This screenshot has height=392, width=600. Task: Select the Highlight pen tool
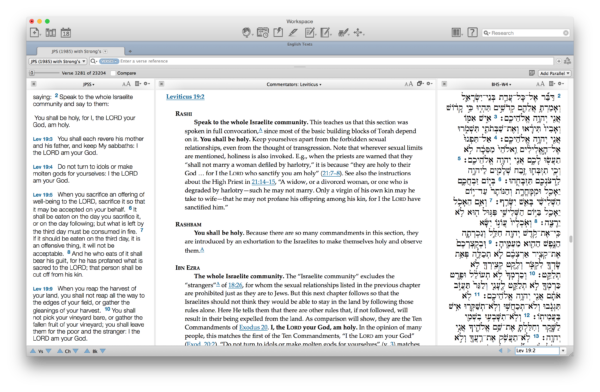pos(293,33)
